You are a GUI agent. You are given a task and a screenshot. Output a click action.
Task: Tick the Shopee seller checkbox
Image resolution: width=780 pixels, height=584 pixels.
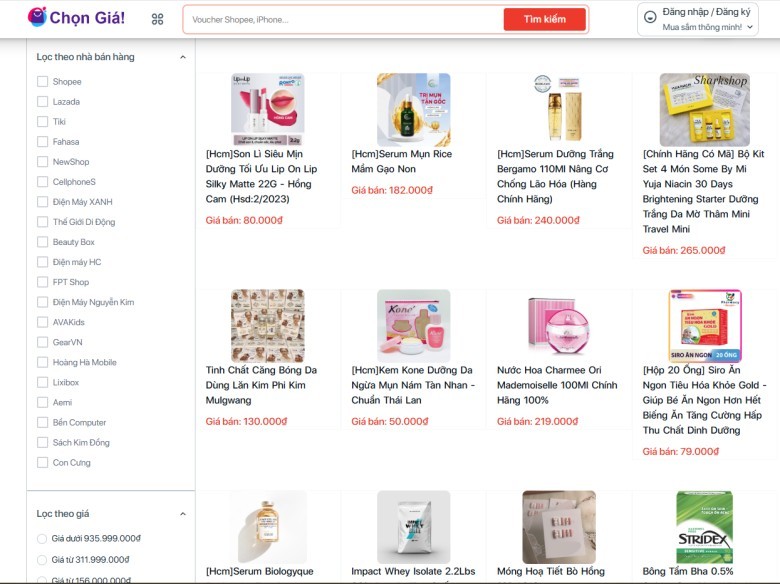(x=42, y=82)
